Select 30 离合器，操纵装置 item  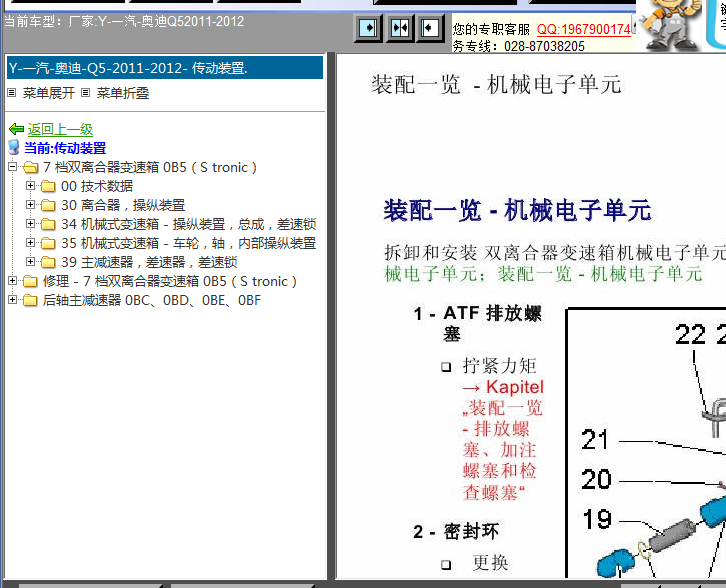pyautogui.click(x=123, y=205)
